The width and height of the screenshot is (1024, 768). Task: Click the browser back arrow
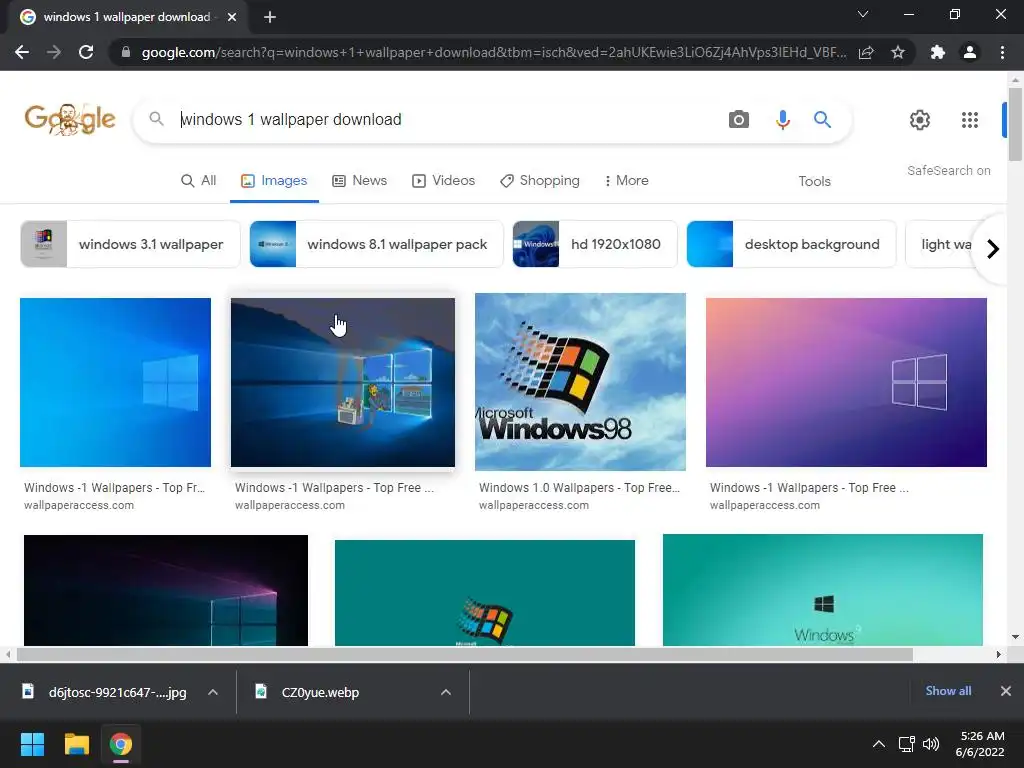point(22,52)
